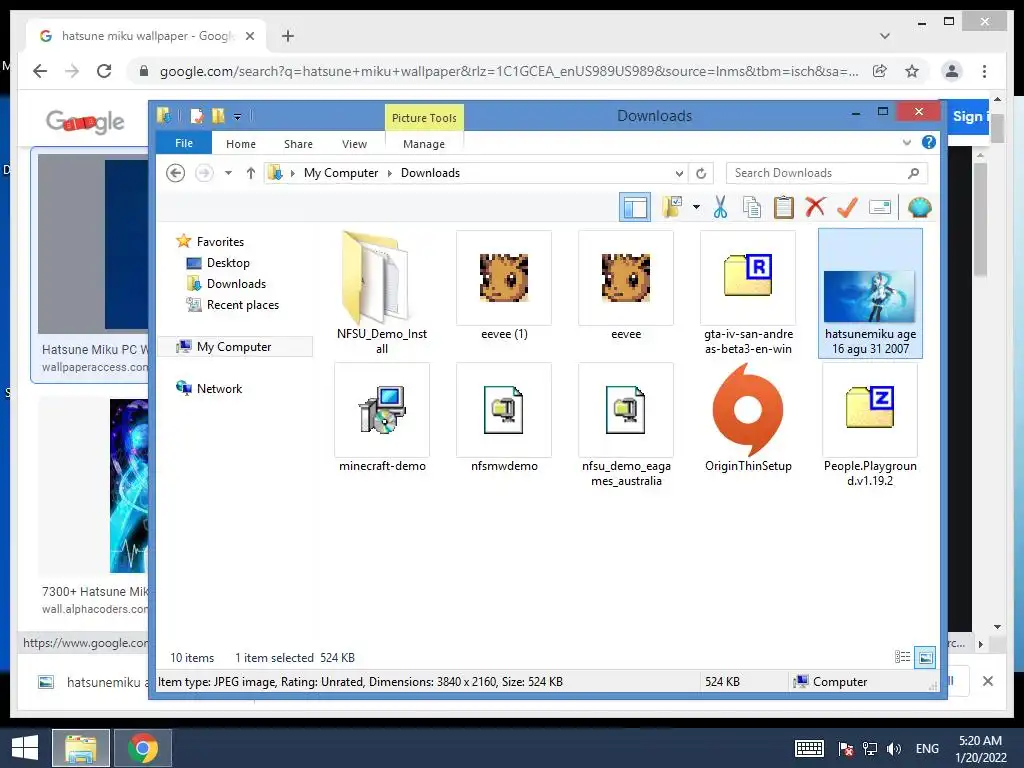
Task: Click Windows Start button
Action: (x=25, y=748)
